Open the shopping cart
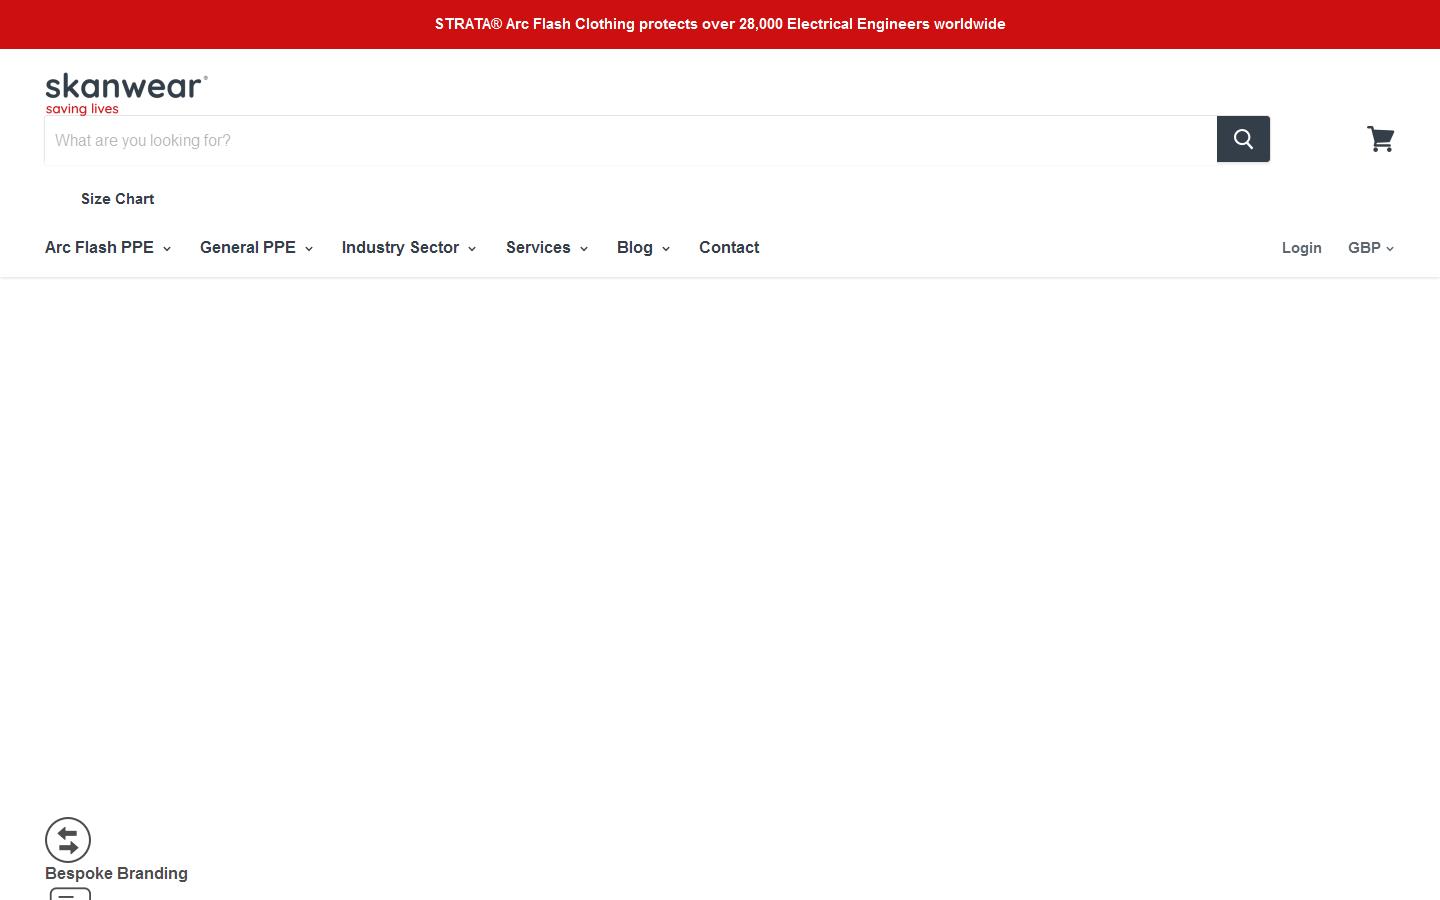 (1380, 139)
